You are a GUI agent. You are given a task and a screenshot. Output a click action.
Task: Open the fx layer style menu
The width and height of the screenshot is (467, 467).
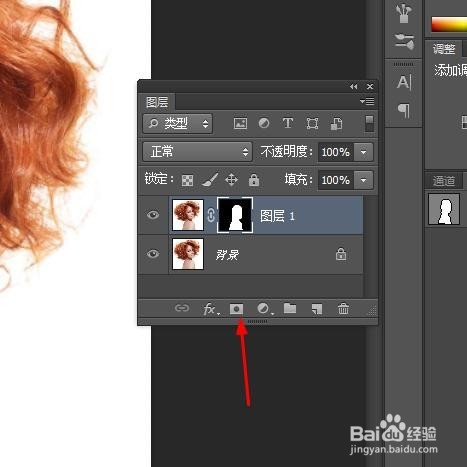pos(211,309)
